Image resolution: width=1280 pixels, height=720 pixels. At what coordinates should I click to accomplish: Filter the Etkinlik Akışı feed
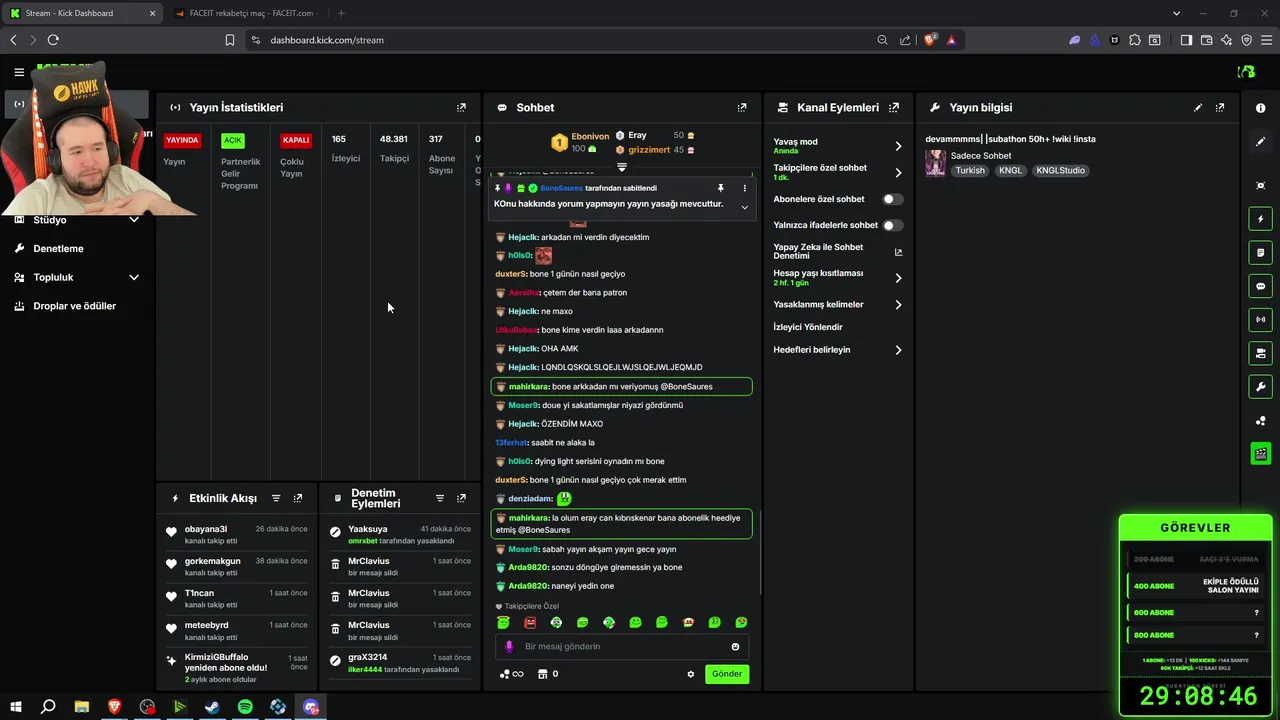[276, 498]
